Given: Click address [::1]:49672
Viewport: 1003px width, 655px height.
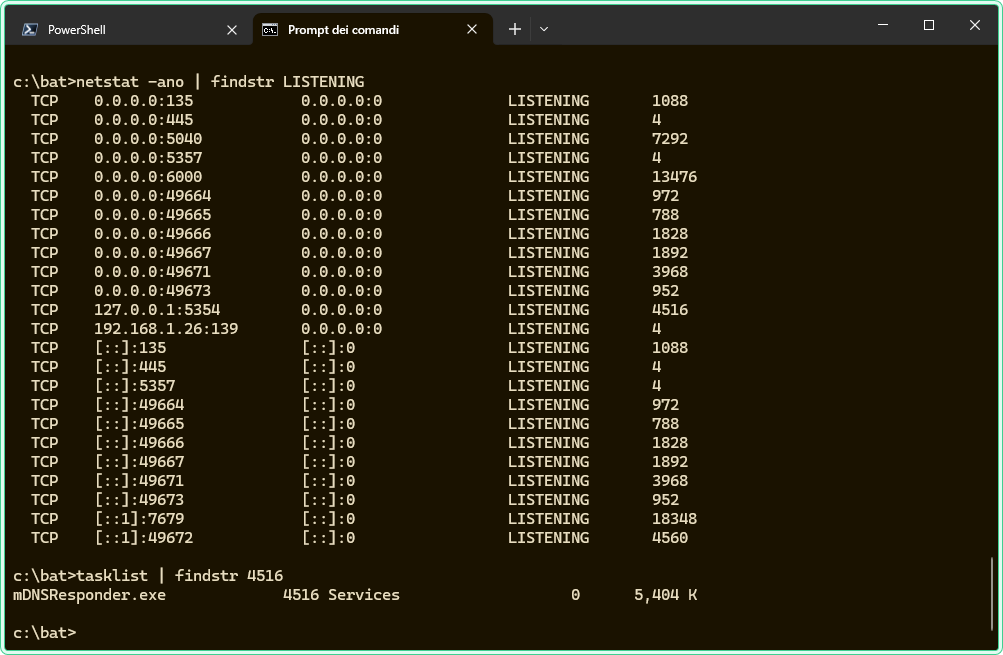Looking at the screenshot, I should 144,538.
